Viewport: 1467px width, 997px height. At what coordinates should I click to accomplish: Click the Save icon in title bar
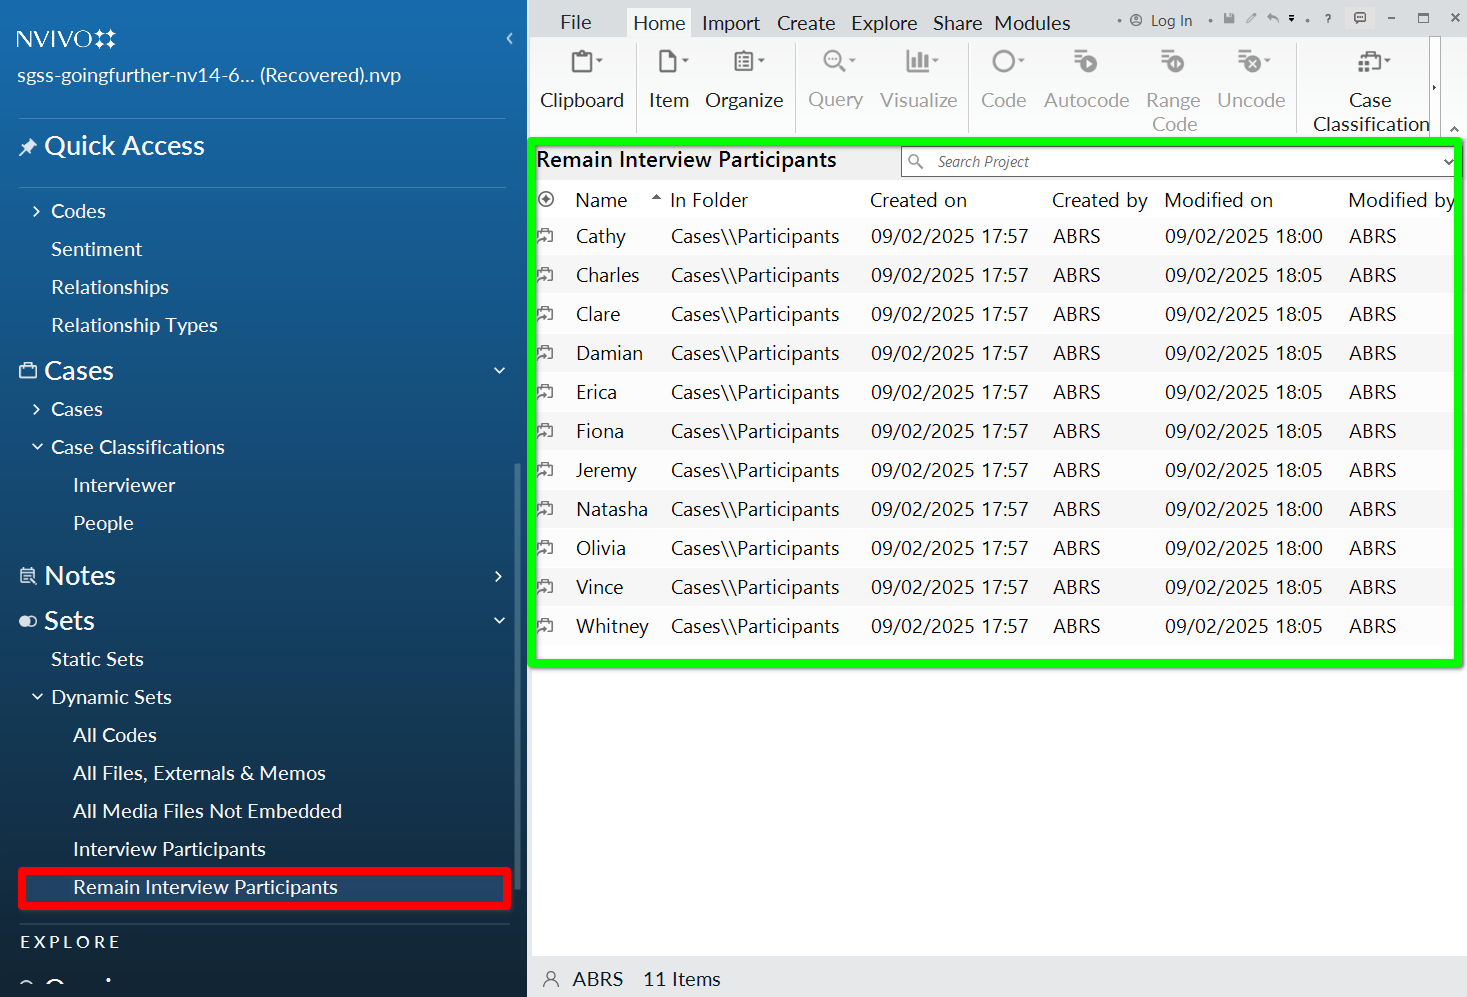click(x=1229, y=19)
